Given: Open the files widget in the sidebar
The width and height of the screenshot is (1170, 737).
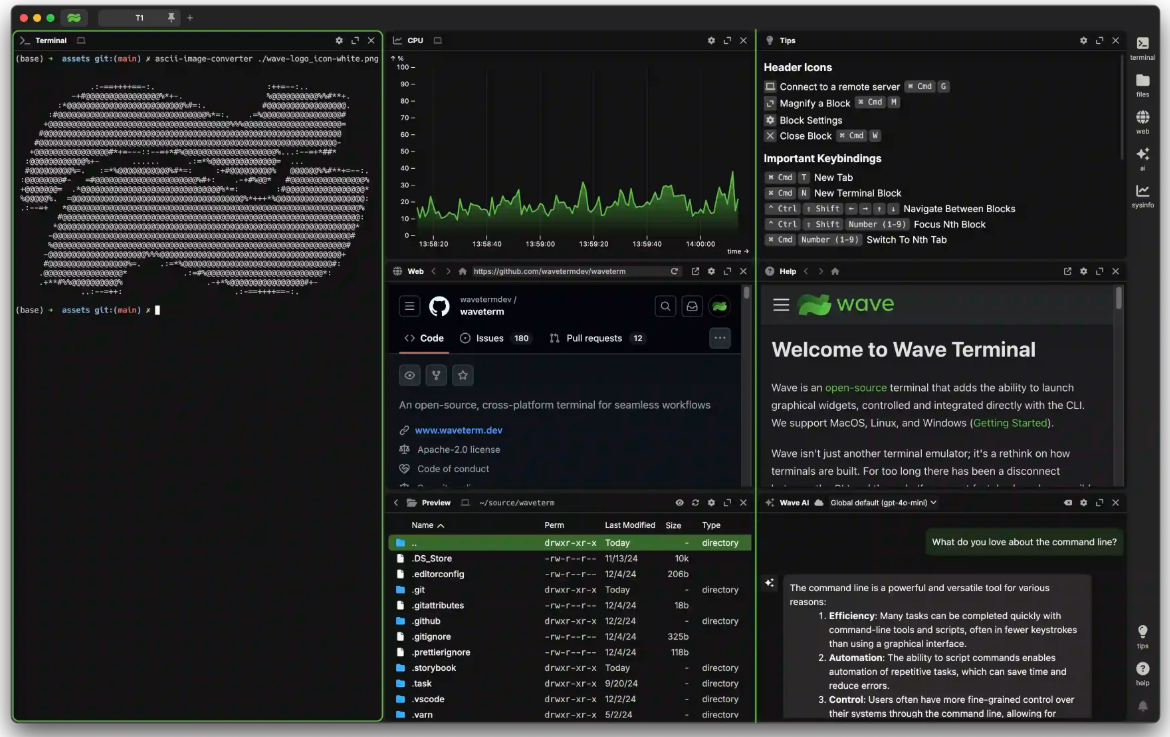Looking at the screenshot, I should click(1142, 84).
